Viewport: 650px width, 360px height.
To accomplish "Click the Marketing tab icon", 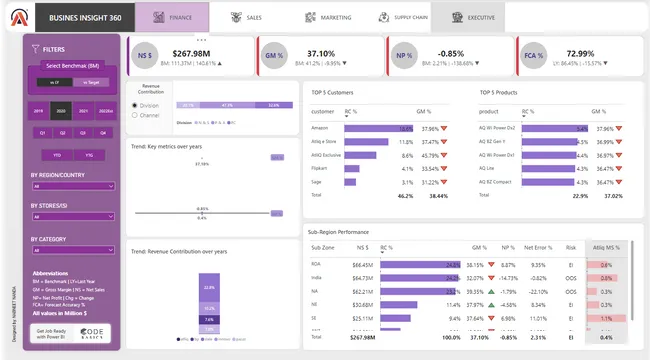I will pyautogui.click(x=310, y=17).
